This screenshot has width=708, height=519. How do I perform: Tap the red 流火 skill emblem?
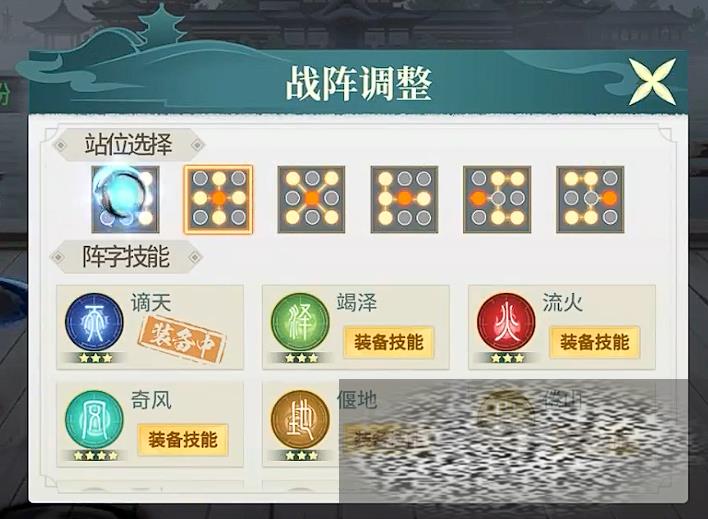point(506,322)
